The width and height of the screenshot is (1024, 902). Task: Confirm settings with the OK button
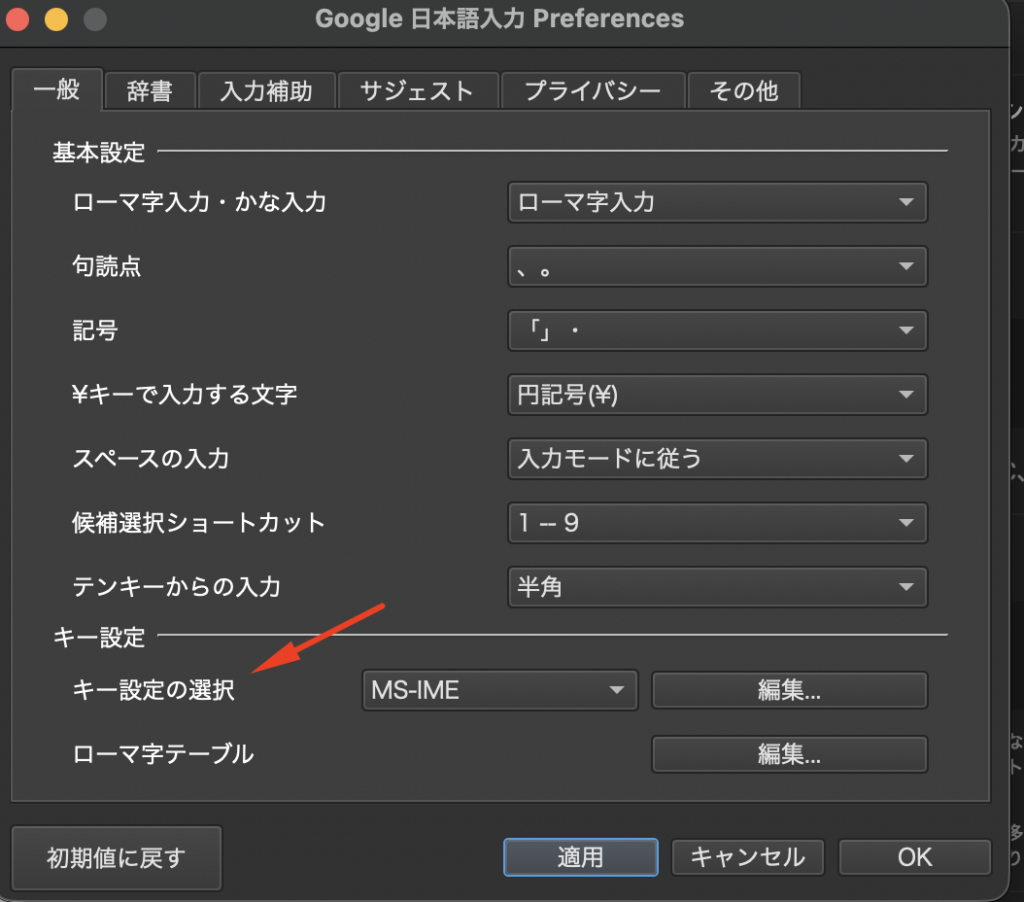(914, 857)
